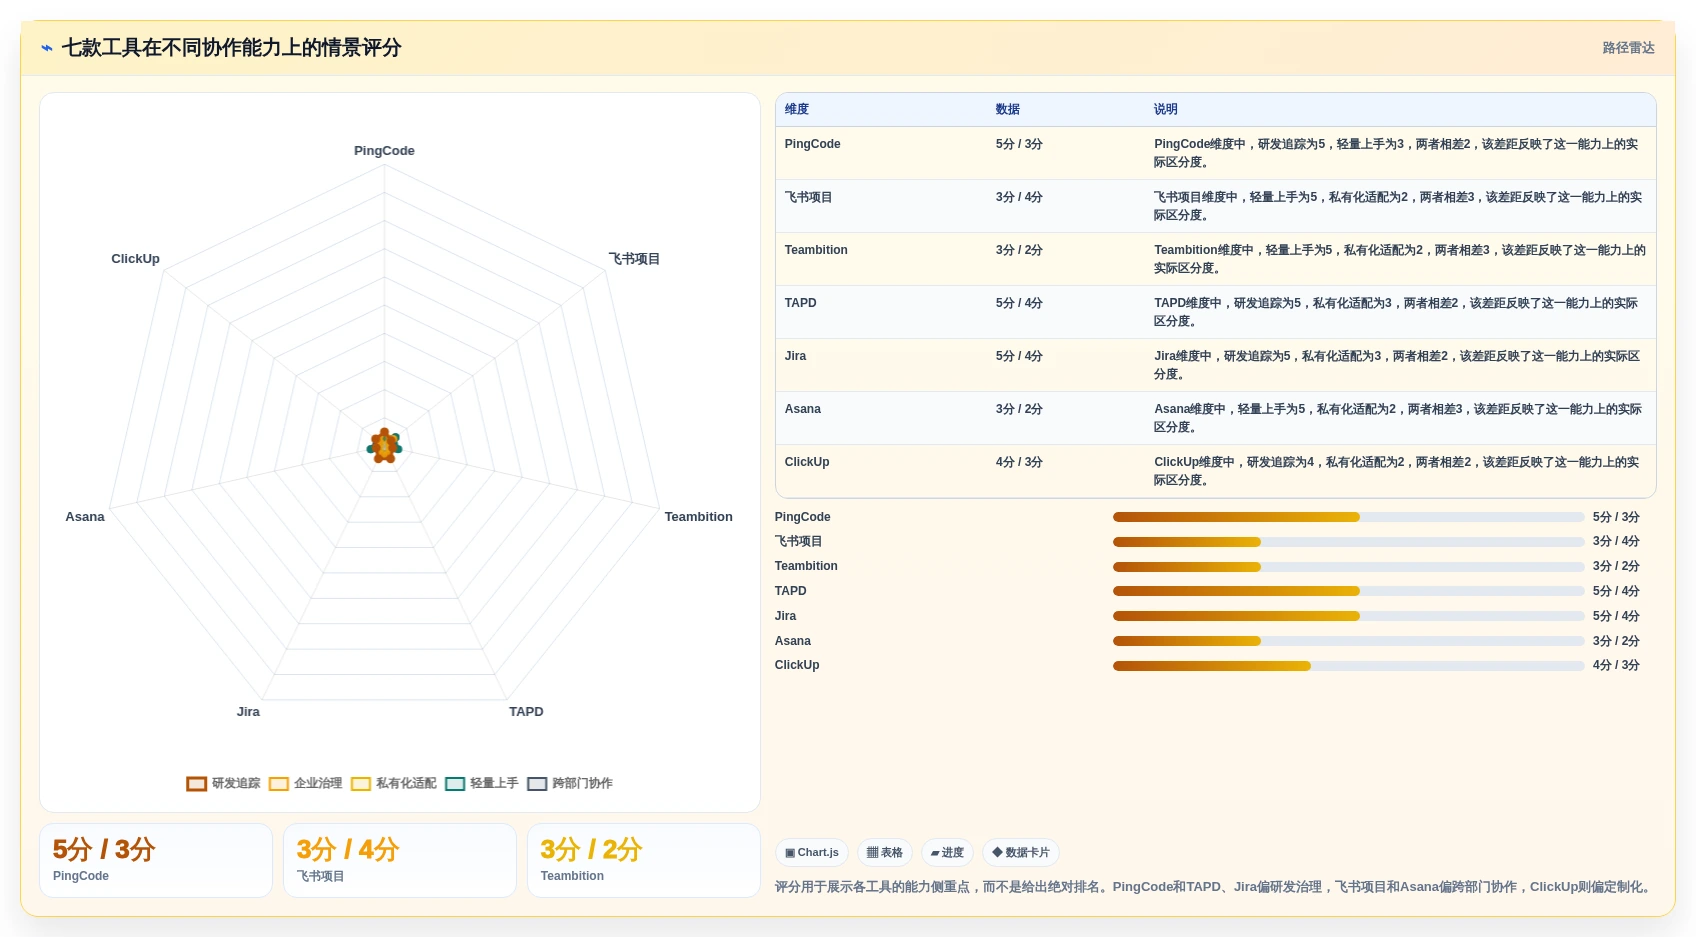
Task: Toggle the 跨部门协作 legend series
Action: (570, 783)
